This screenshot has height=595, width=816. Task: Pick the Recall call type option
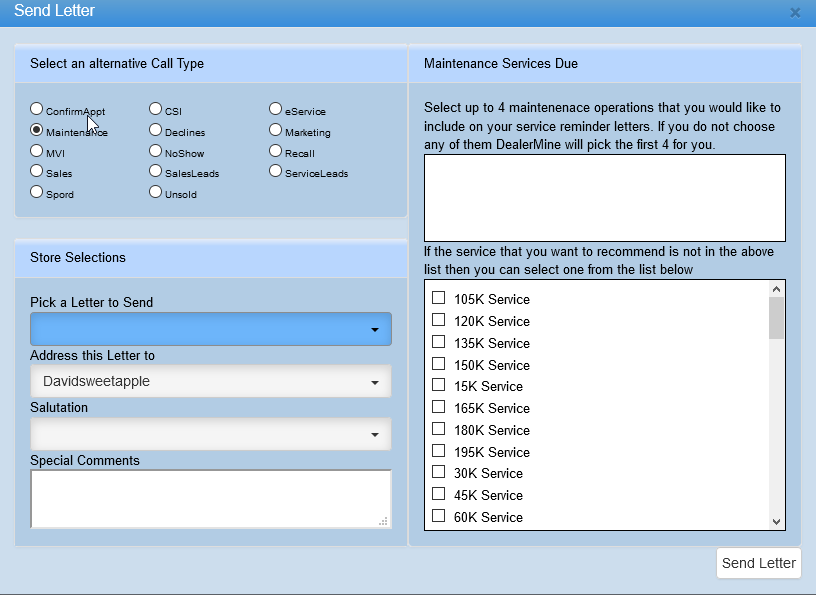[x=276, y=151]
